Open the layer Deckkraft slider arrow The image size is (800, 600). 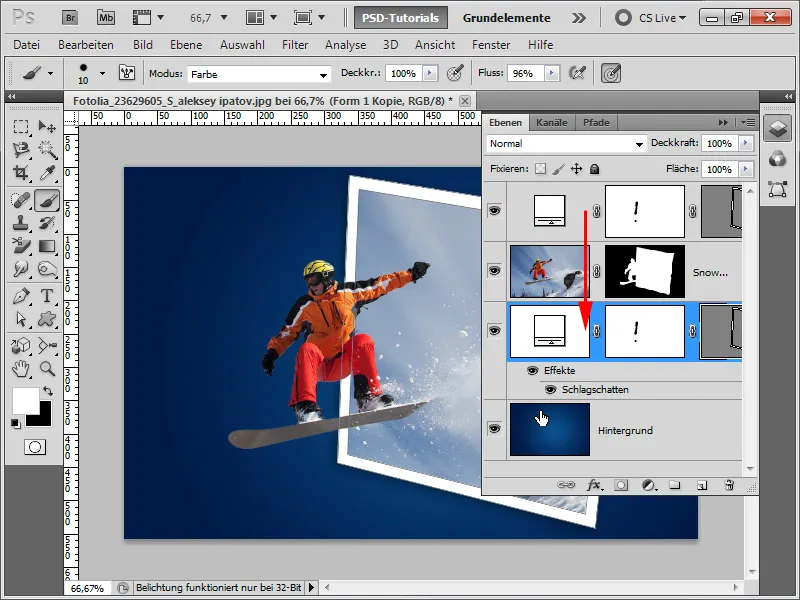click(x=745, y=143)
